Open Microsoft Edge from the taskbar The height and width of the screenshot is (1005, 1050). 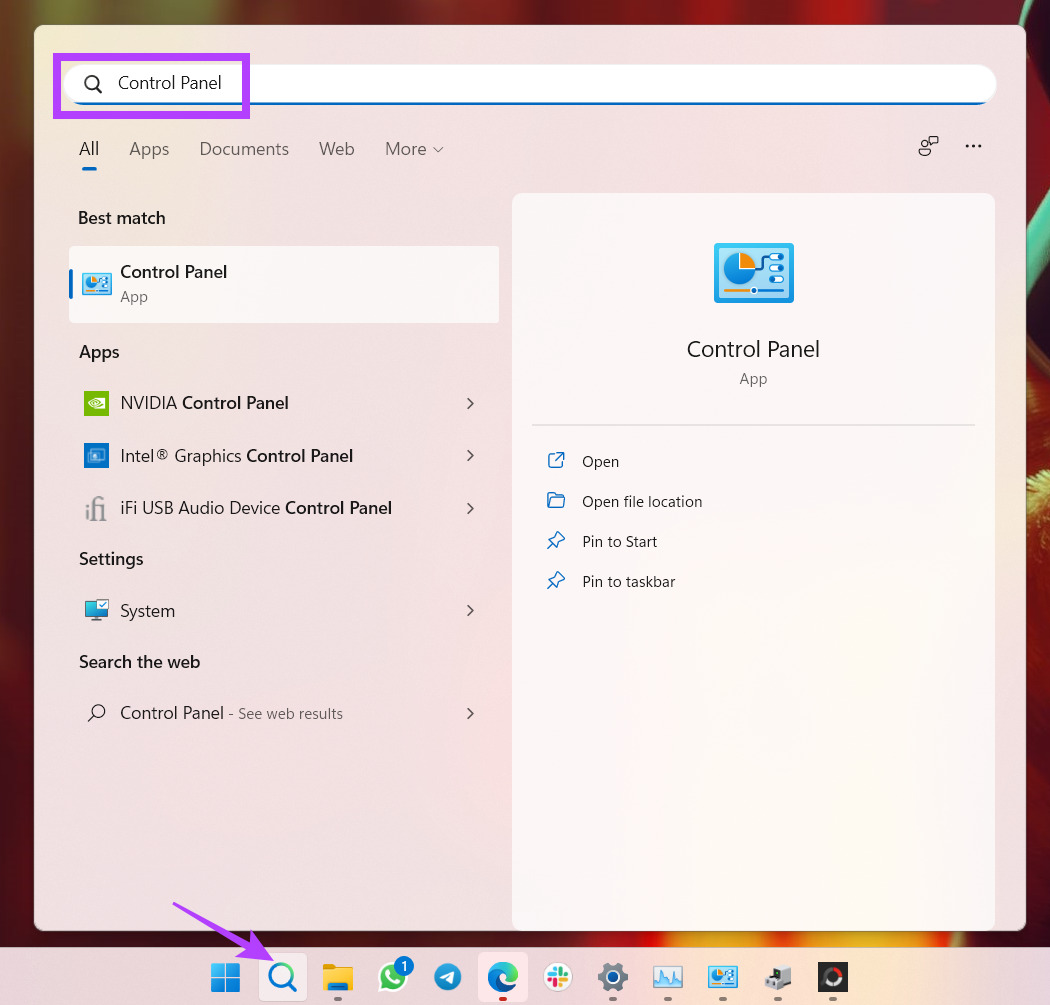tap(502, 977)
